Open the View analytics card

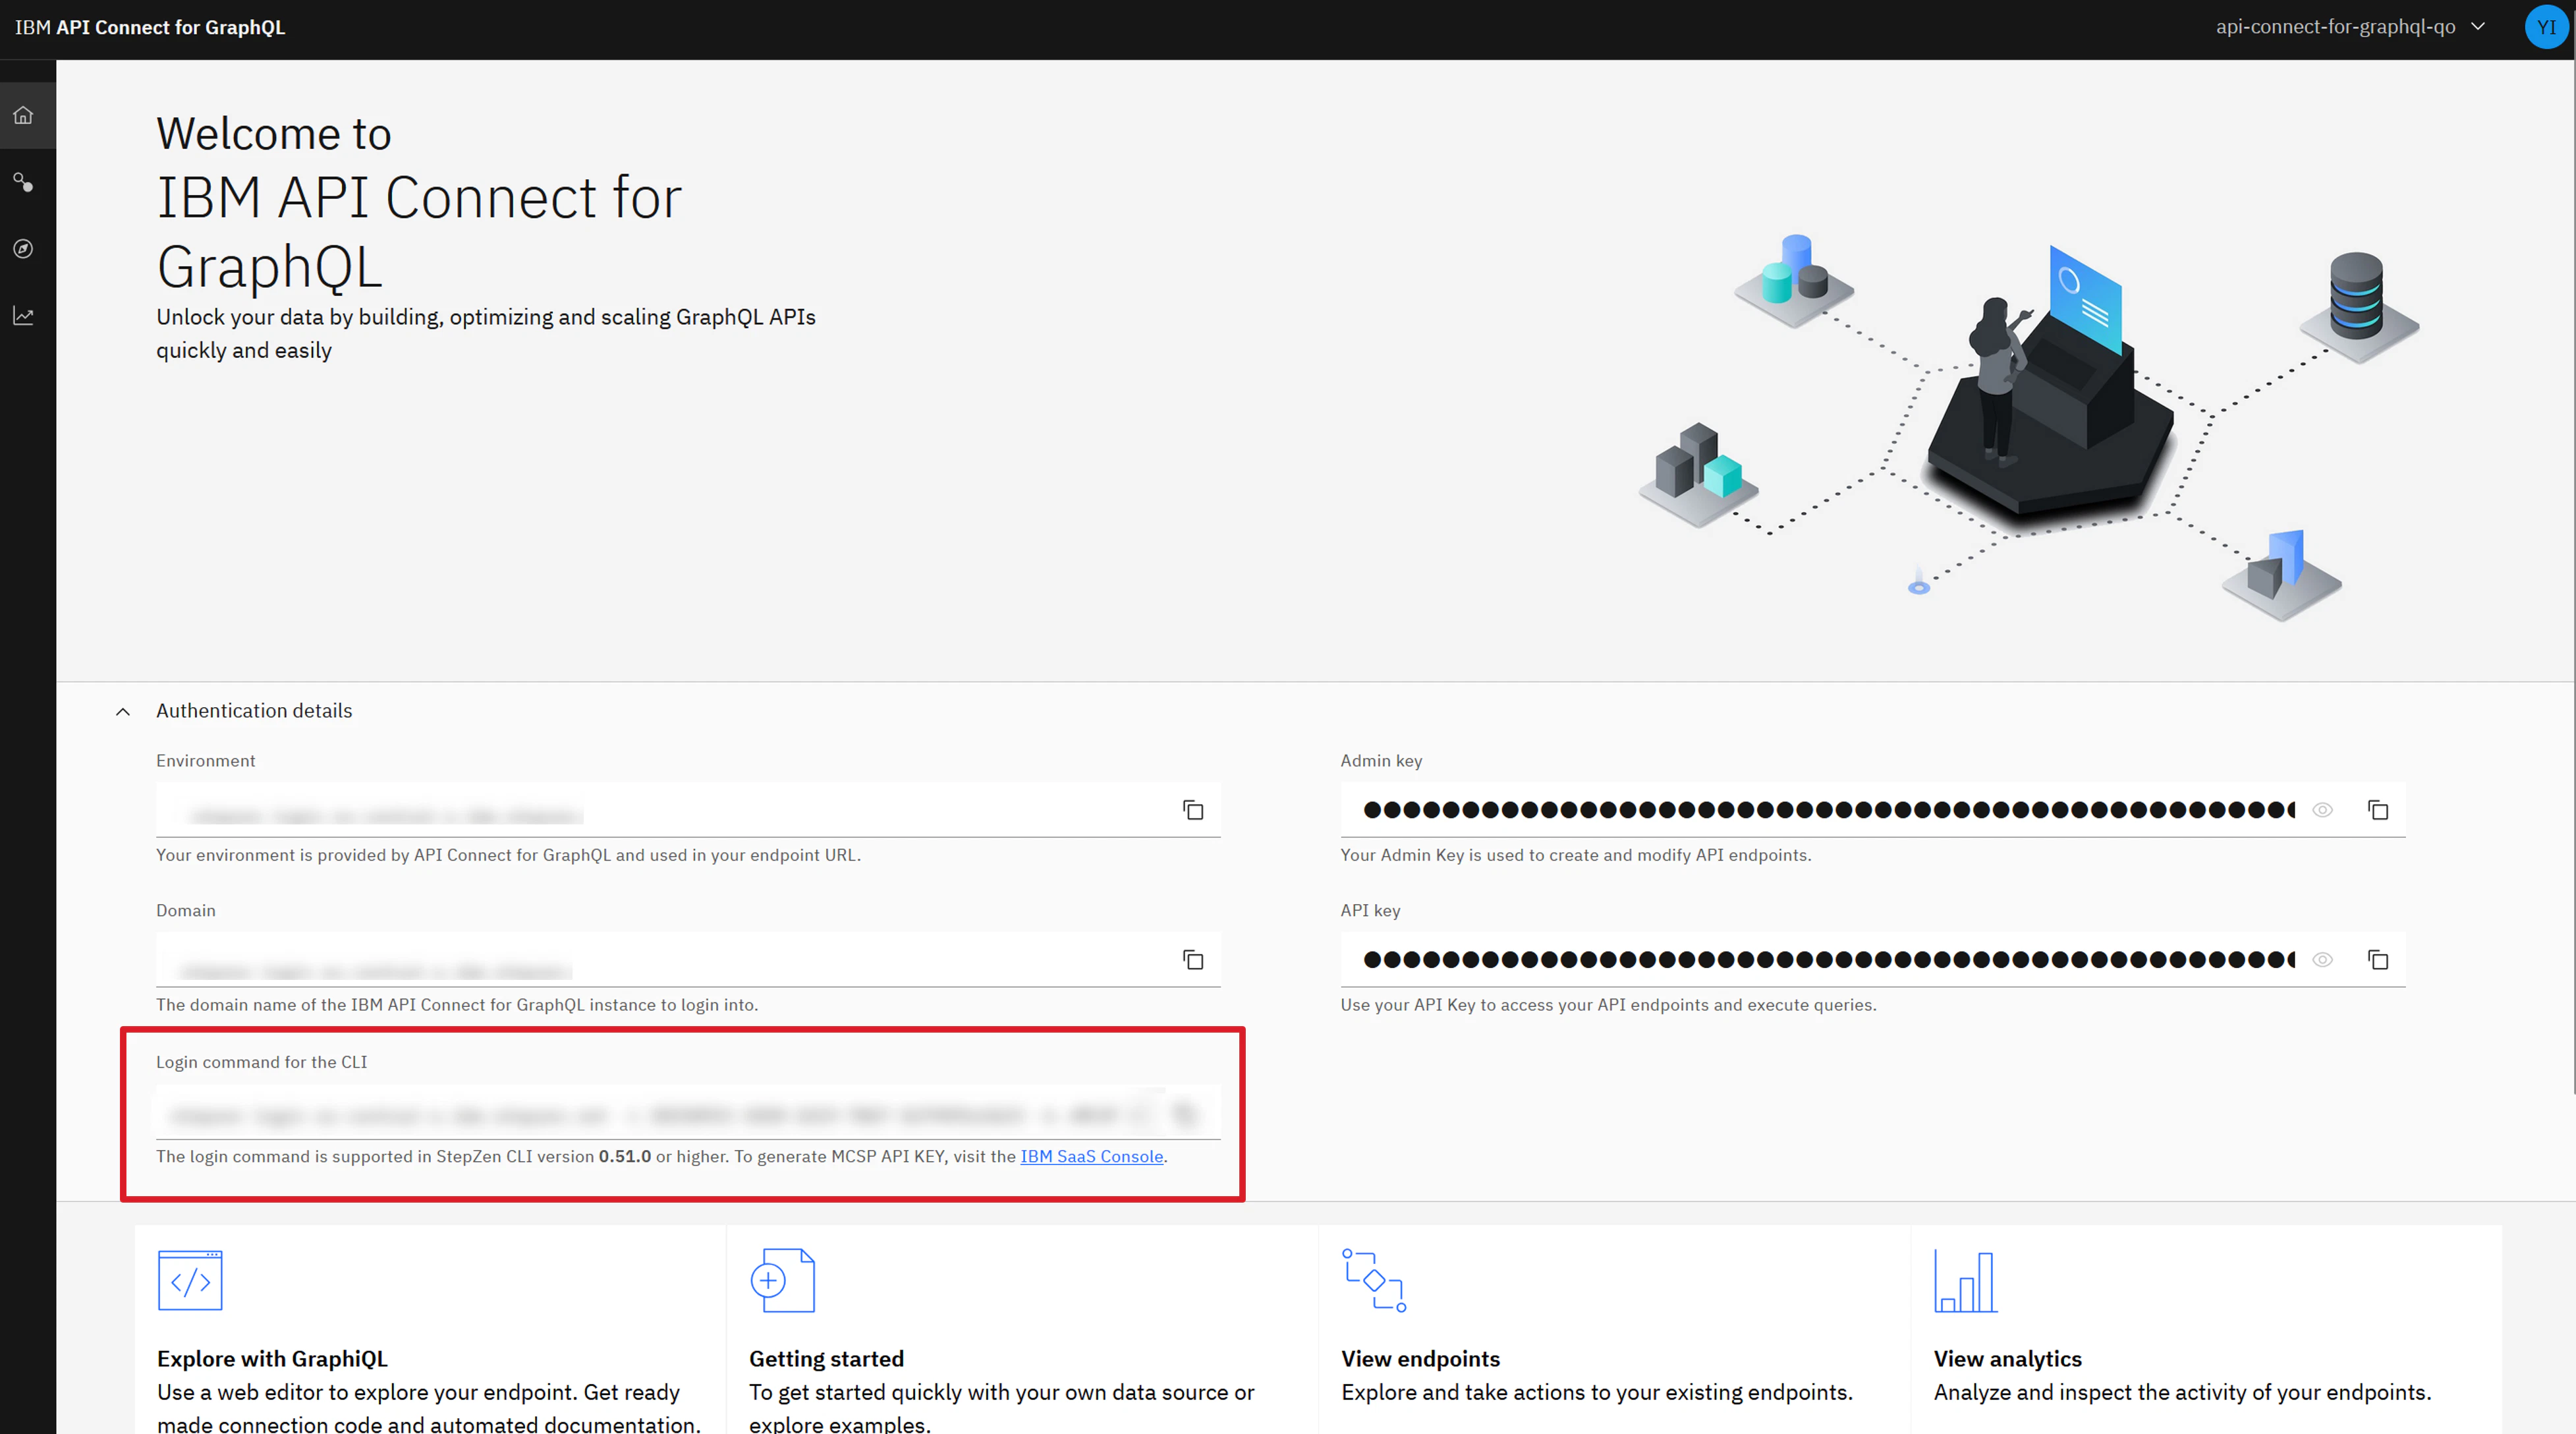click(x=2206, y=1330)
